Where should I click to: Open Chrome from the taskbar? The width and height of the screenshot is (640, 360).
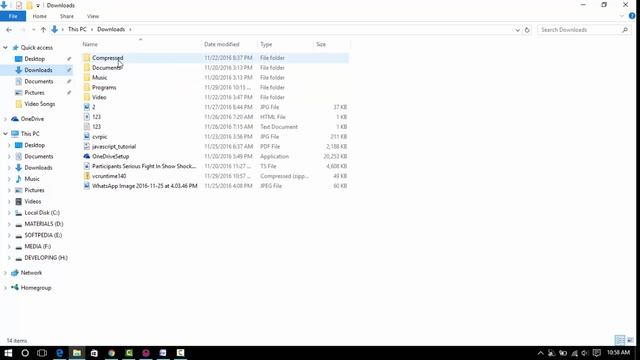click(x=111, y=353)
